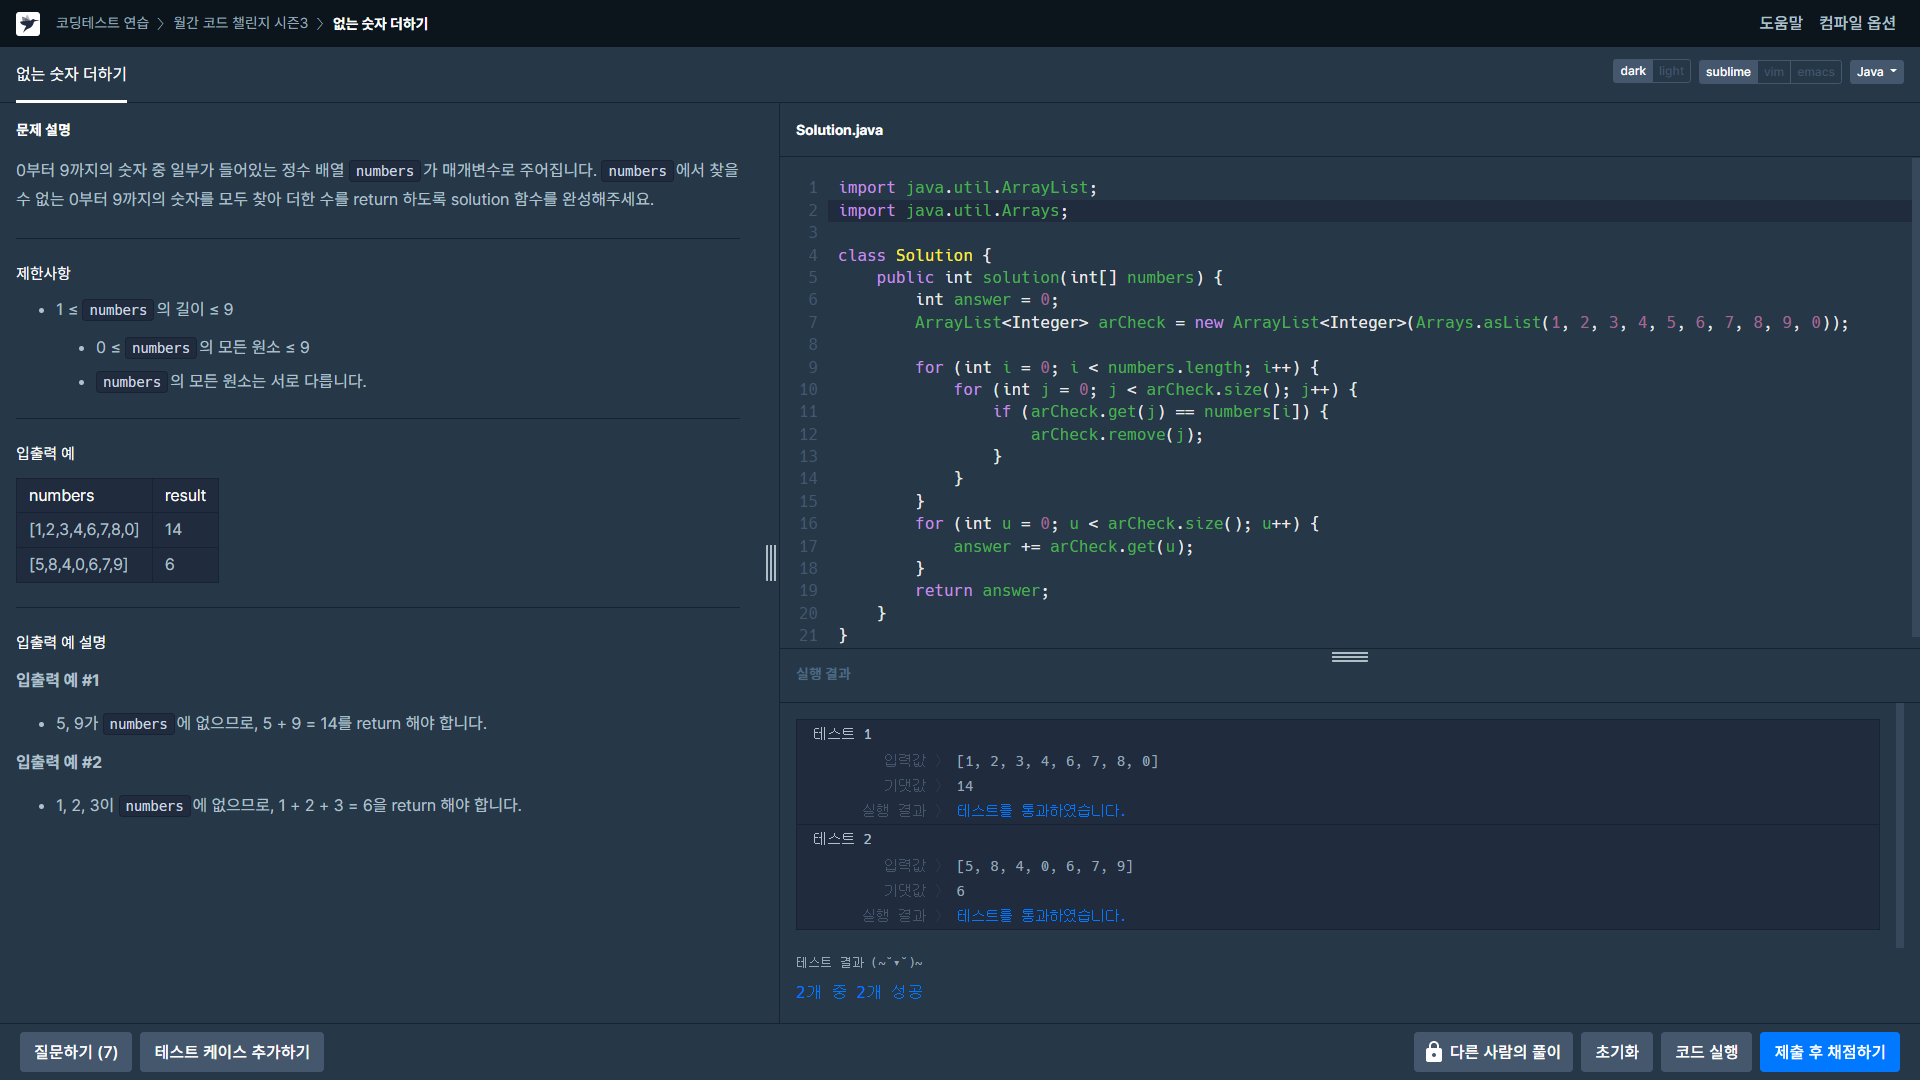Viewport: 1920px width, 1080px height.
Task: Go to 코딩테스트 연습 breadcrumb
Action: tap(102, 23)
